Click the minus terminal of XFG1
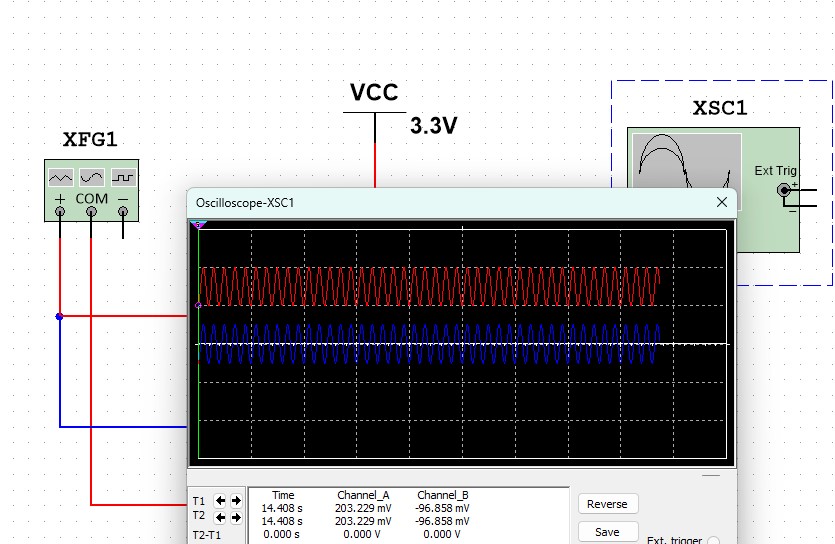The width and height of the screenshot is (835, 544). pos(123,212)
